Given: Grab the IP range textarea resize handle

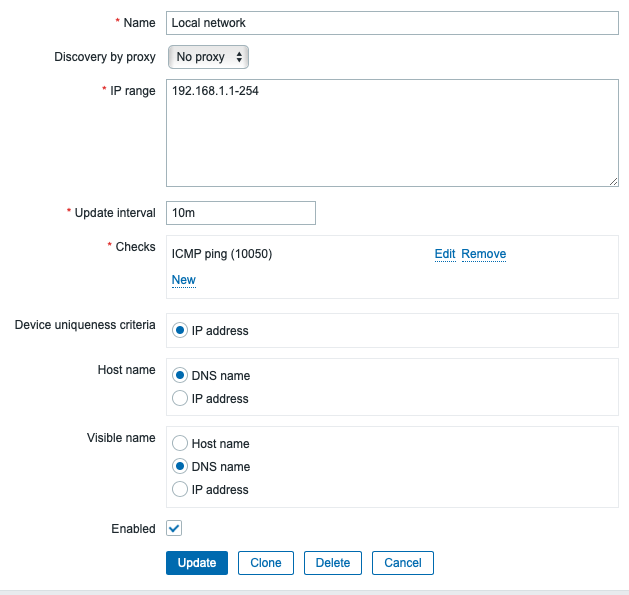Looking at the screenshot, I should click(614, 181).
